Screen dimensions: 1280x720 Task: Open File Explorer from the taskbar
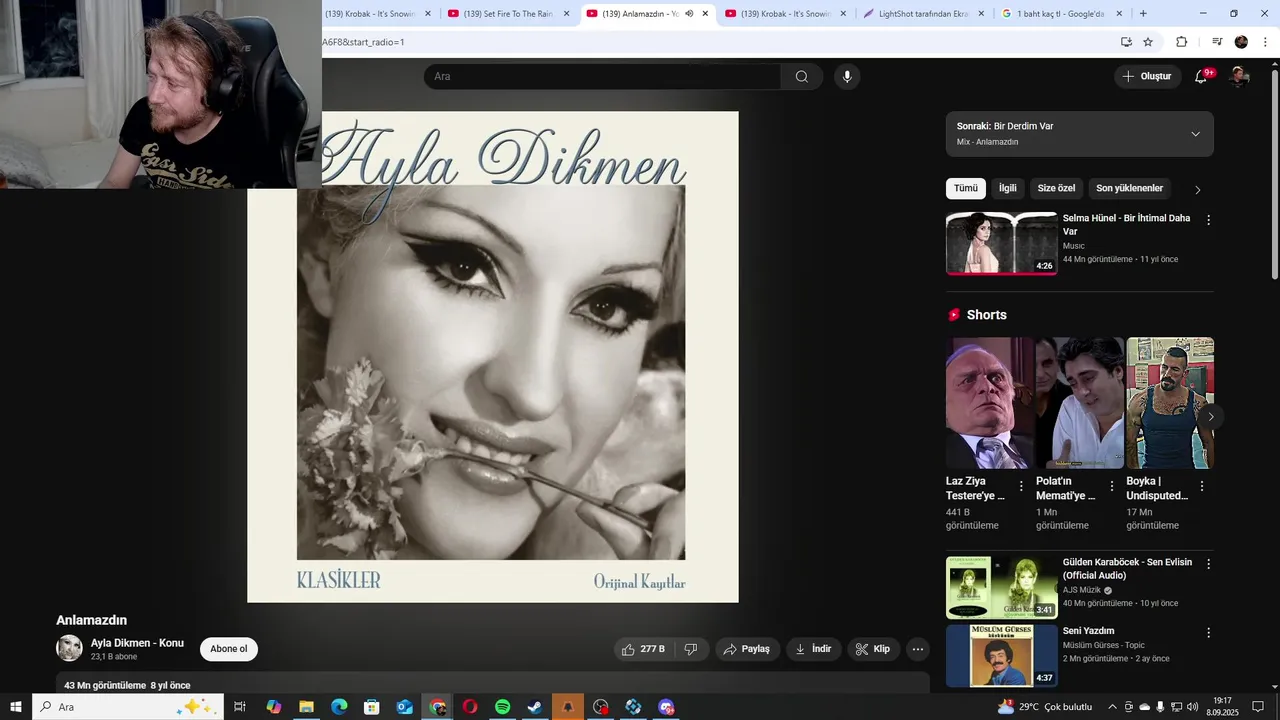point(306,707)
